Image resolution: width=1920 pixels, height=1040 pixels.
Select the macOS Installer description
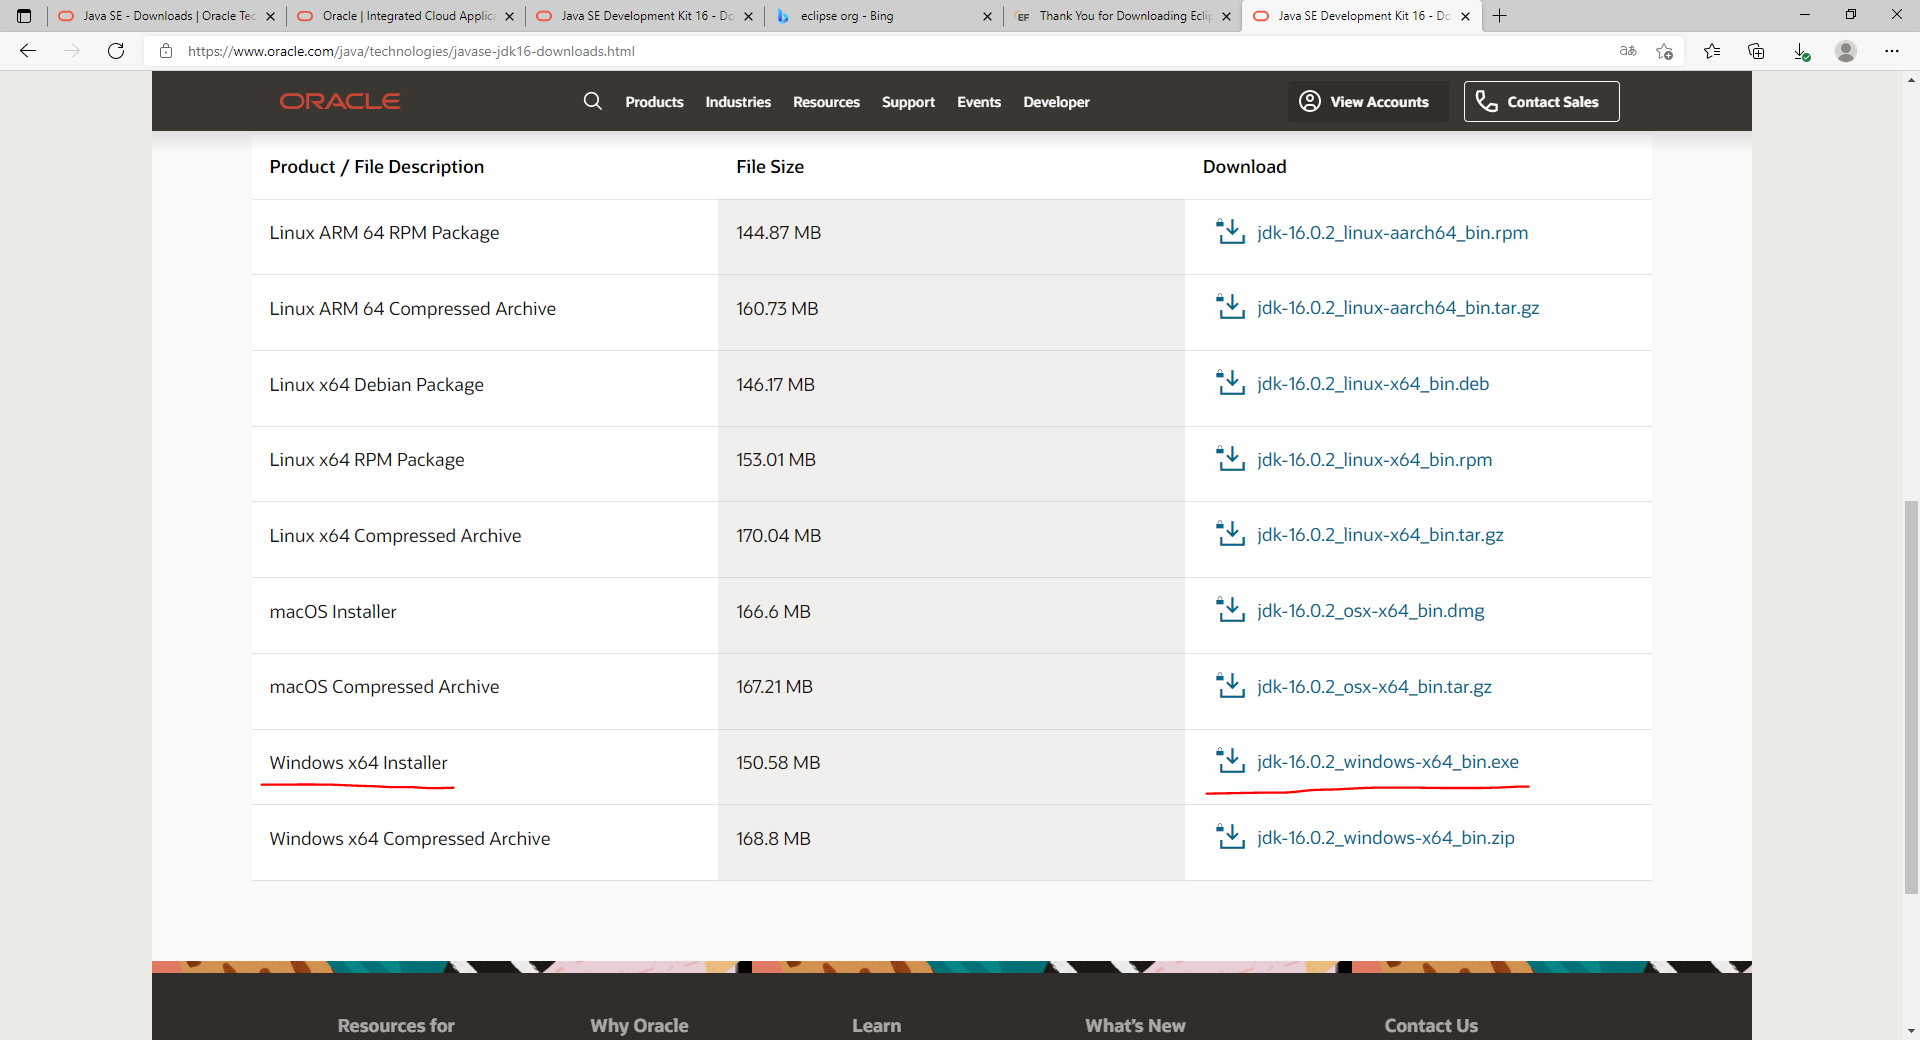click(x=333, y=611)
